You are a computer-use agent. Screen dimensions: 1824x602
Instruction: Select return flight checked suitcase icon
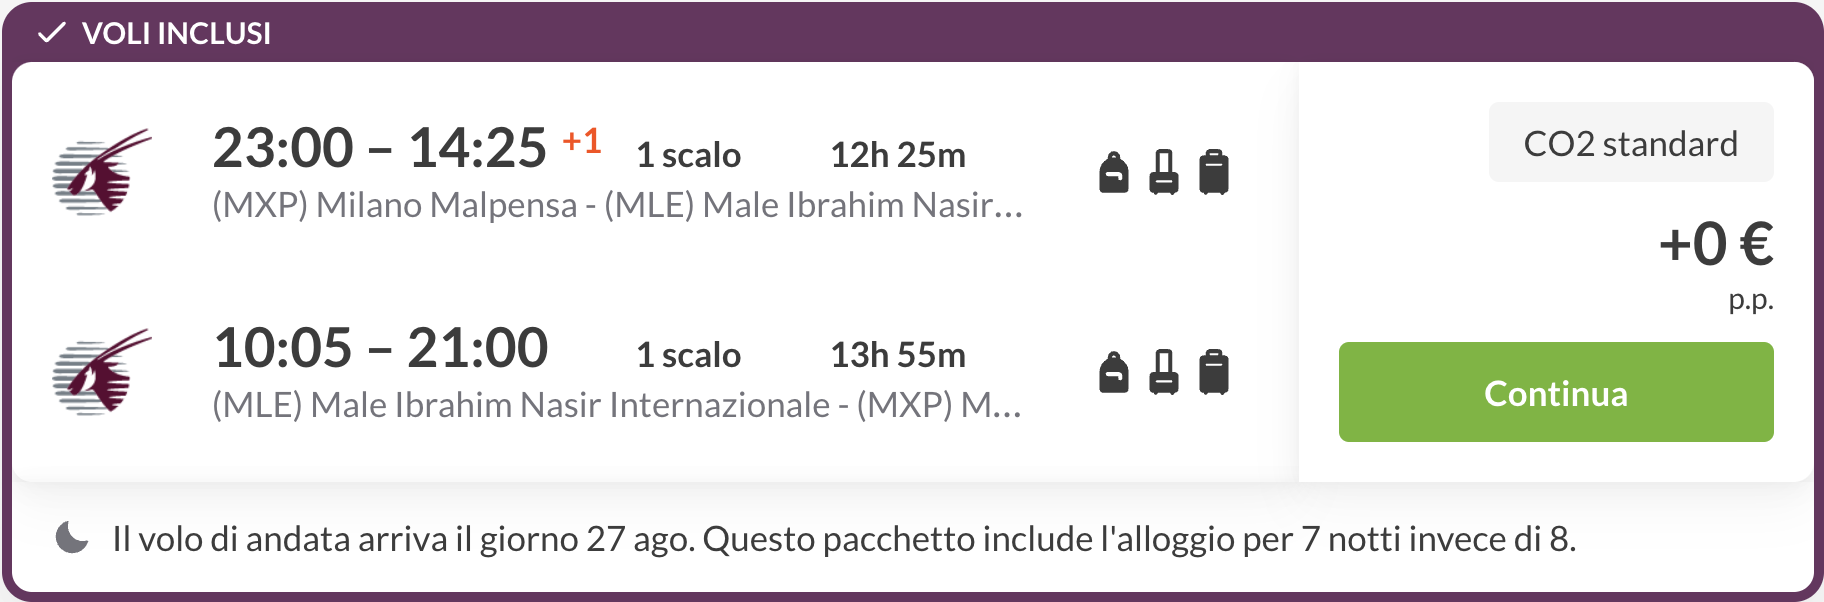click(1214, 372)
